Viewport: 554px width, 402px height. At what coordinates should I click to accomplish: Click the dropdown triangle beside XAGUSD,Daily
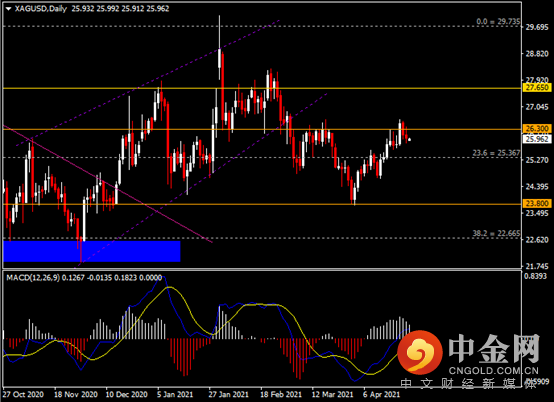8,9
